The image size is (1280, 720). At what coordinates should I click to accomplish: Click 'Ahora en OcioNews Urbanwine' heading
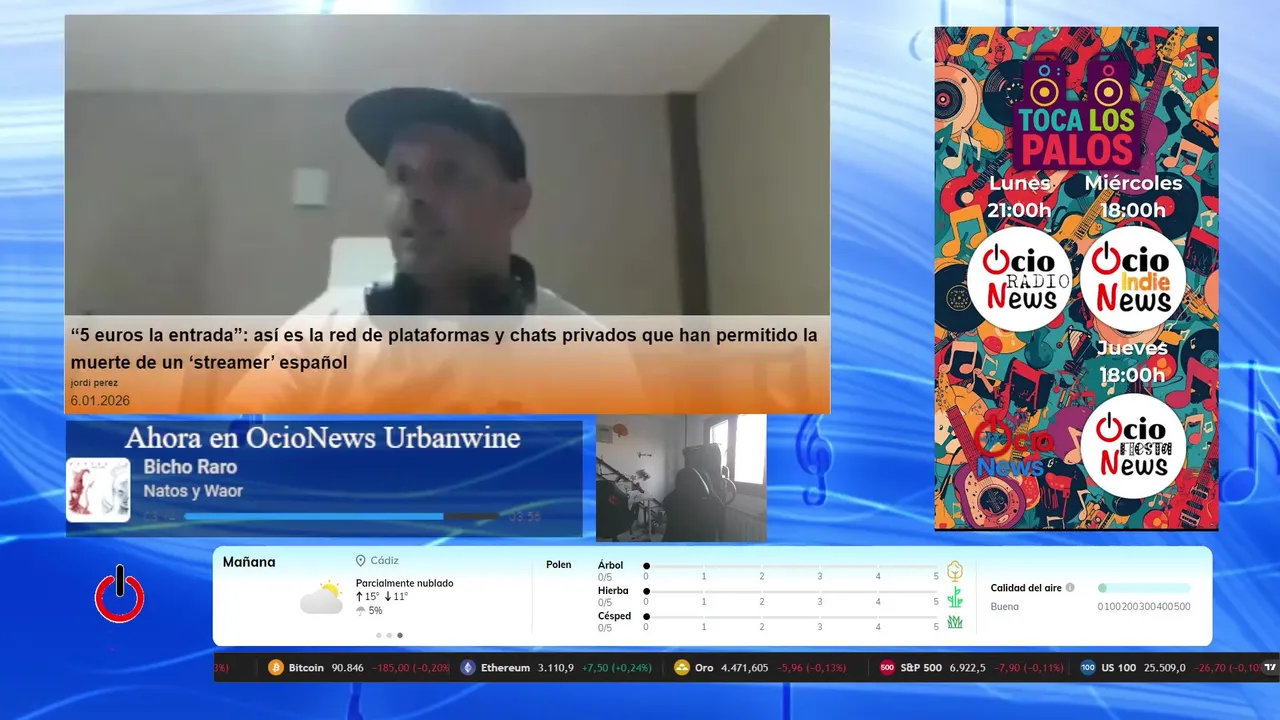(322, 438)
